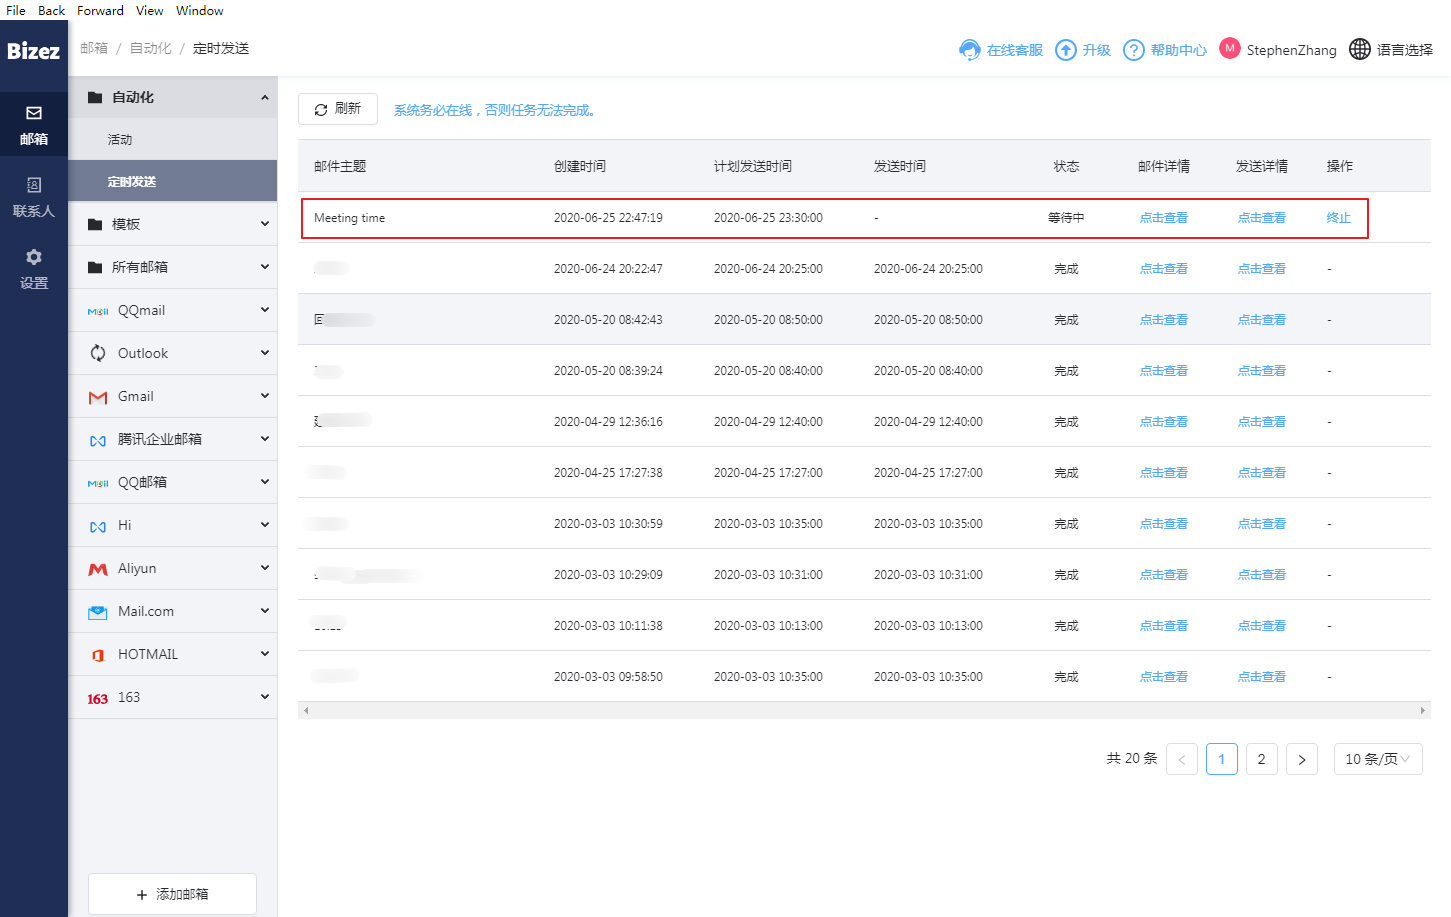
Task: View 发送详情 for the Meeting time row
Action: tap(1262, 218)
